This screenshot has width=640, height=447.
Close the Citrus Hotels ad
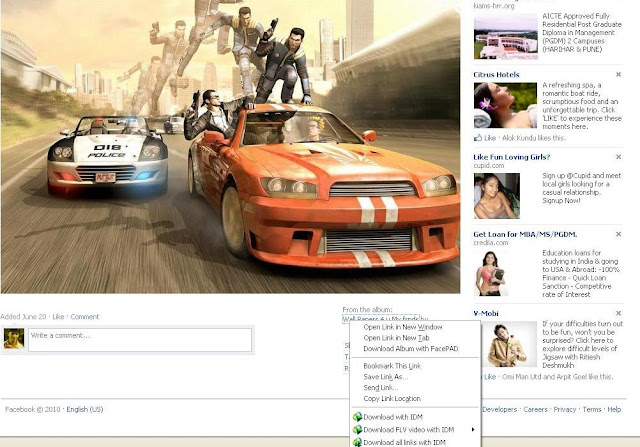click(618, 75)
